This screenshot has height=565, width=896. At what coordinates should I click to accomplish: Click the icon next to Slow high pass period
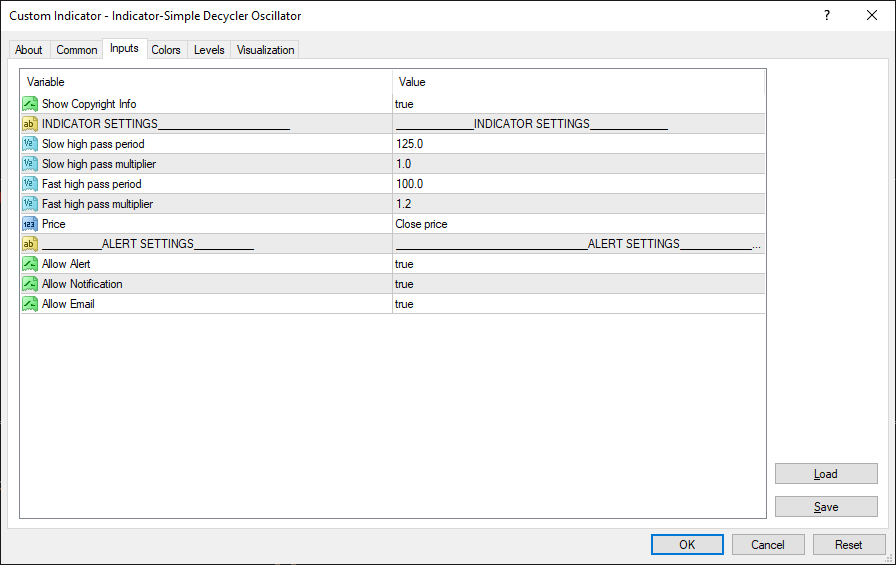click(x=30, y=144)
